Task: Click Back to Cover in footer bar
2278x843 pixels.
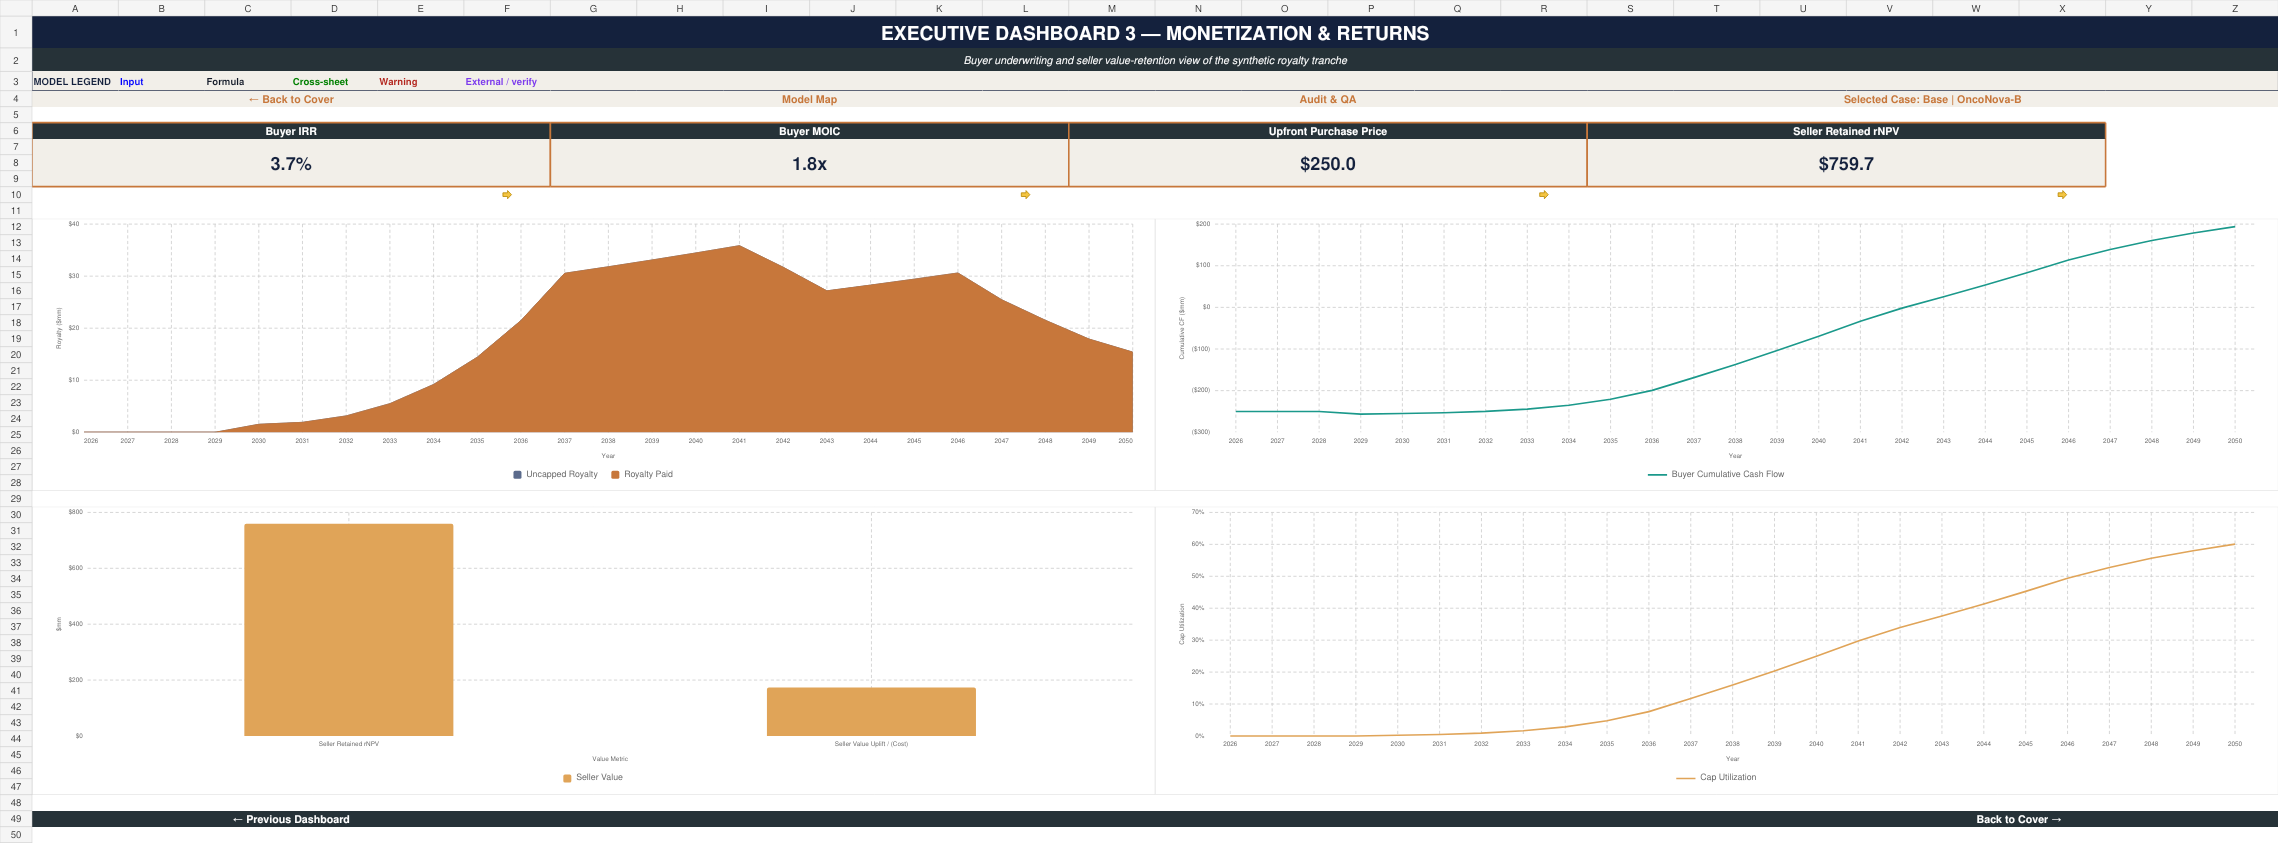Action: click(2019, 819)
